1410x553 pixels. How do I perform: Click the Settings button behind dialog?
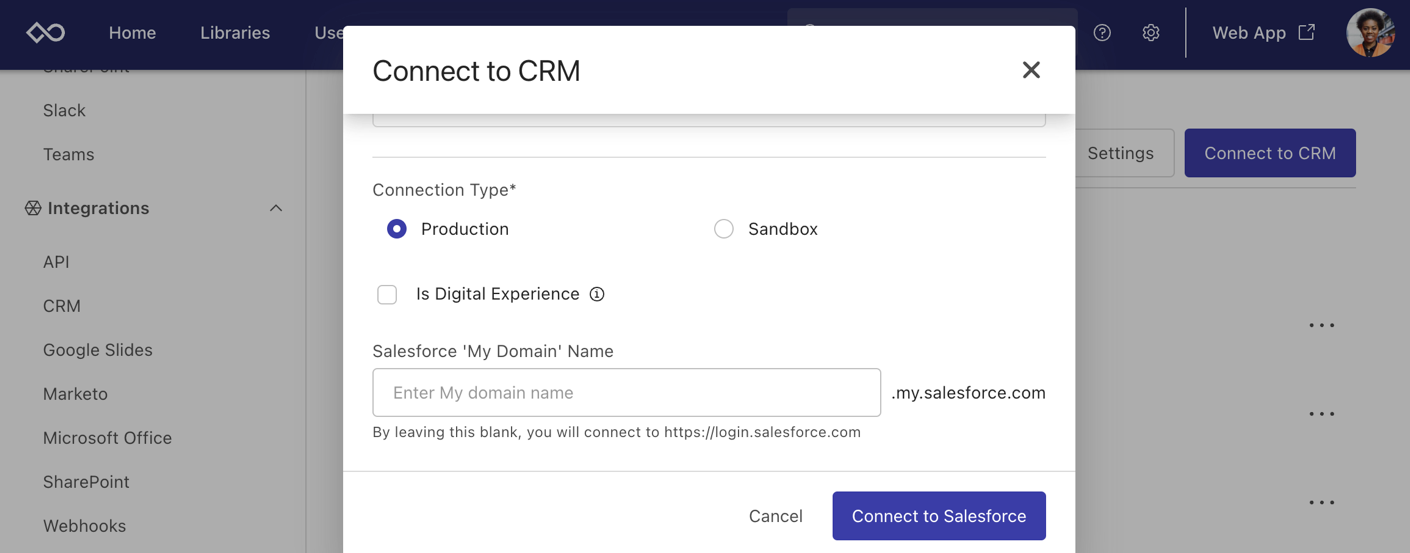(1121, 153)
